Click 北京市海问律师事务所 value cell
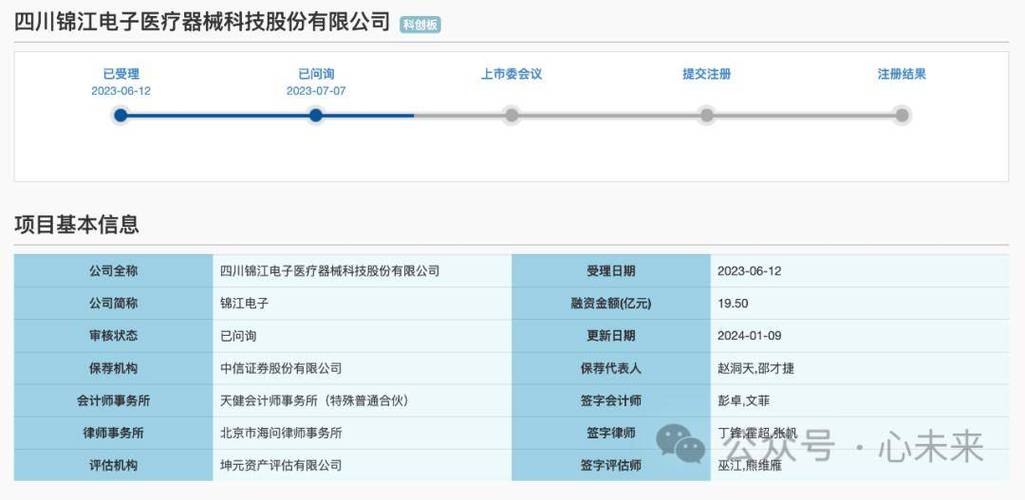The width and height of the screenshot is (1025, 500). click(361, 433)
